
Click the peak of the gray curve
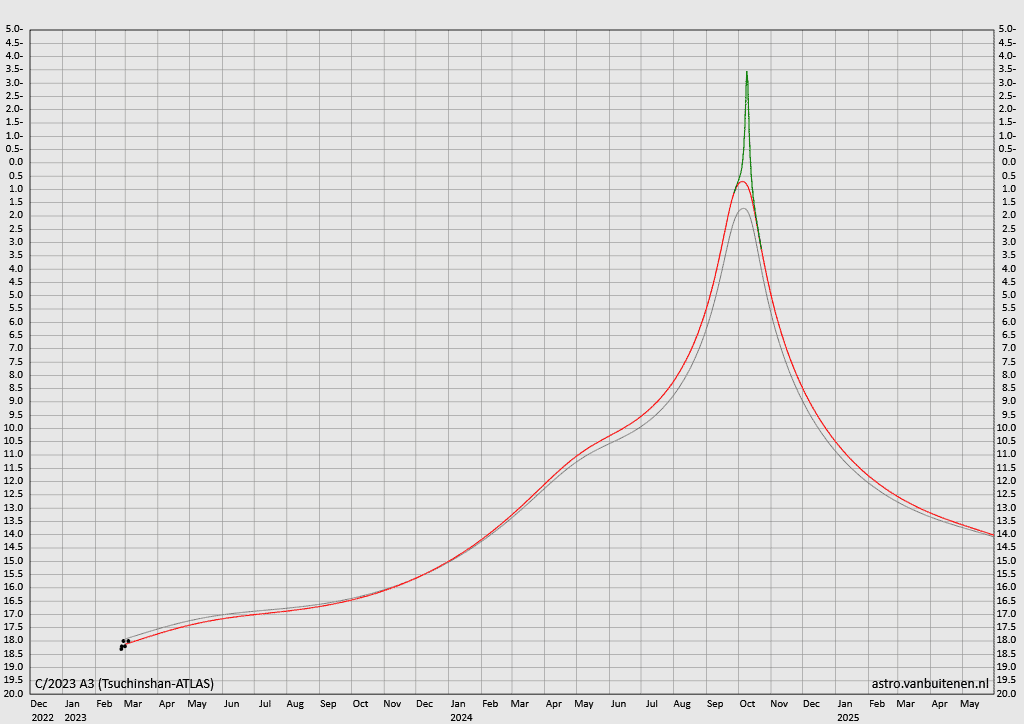743,209
